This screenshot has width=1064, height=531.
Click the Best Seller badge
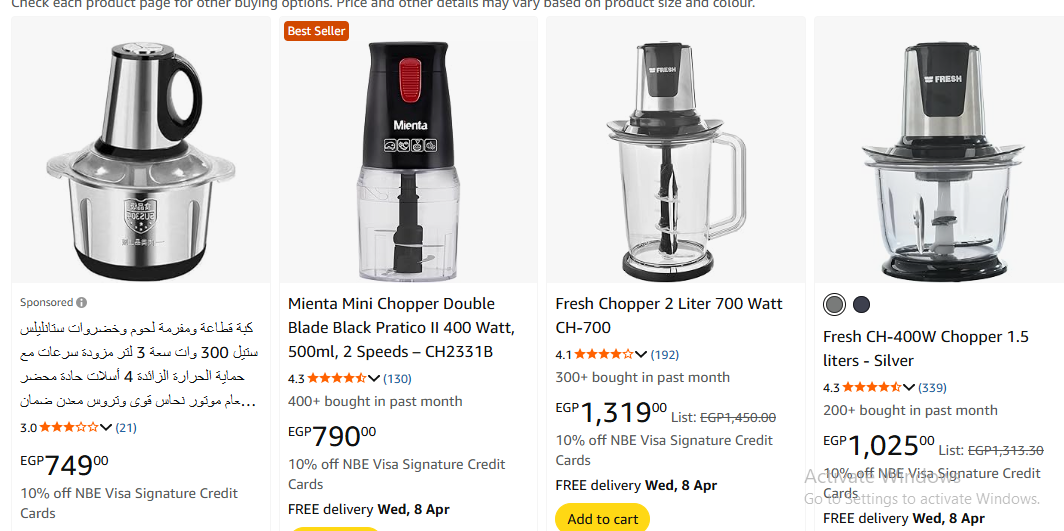click(x=316, y=31)
